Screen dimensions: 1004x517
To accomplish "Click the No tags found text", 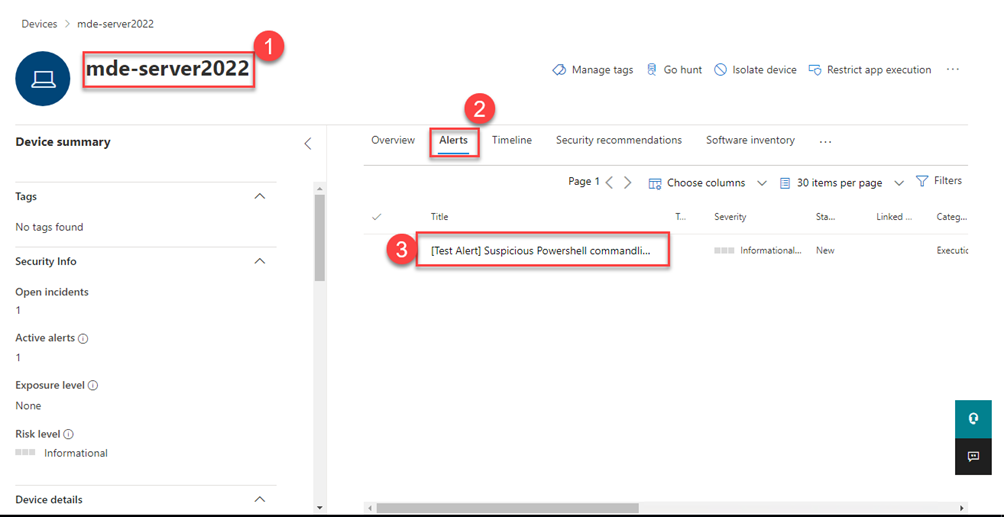I will [x=49, y=227].
